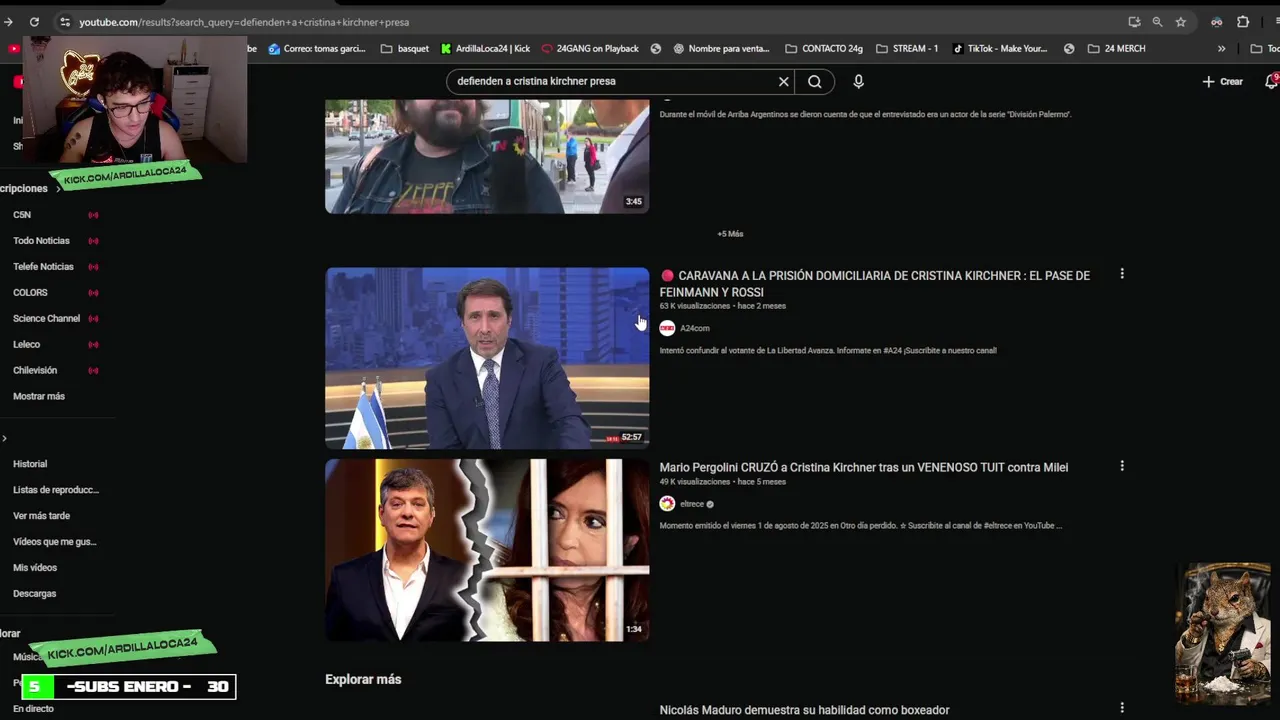The image size is (1280, 720).
Task: Click the live indicator next to COLORS
Action: click(93, 293)
